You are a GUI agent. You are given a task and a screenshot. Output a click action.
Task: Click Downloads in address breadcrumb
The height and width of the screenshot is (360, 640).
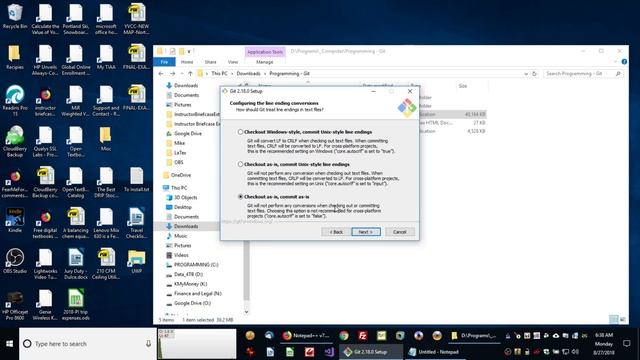coord(248,73)
